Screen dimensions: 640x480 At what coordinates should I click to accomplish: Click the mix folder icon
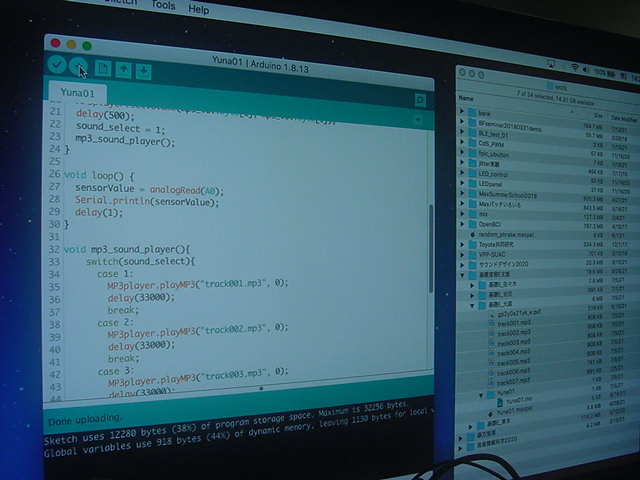pos(473,214)
